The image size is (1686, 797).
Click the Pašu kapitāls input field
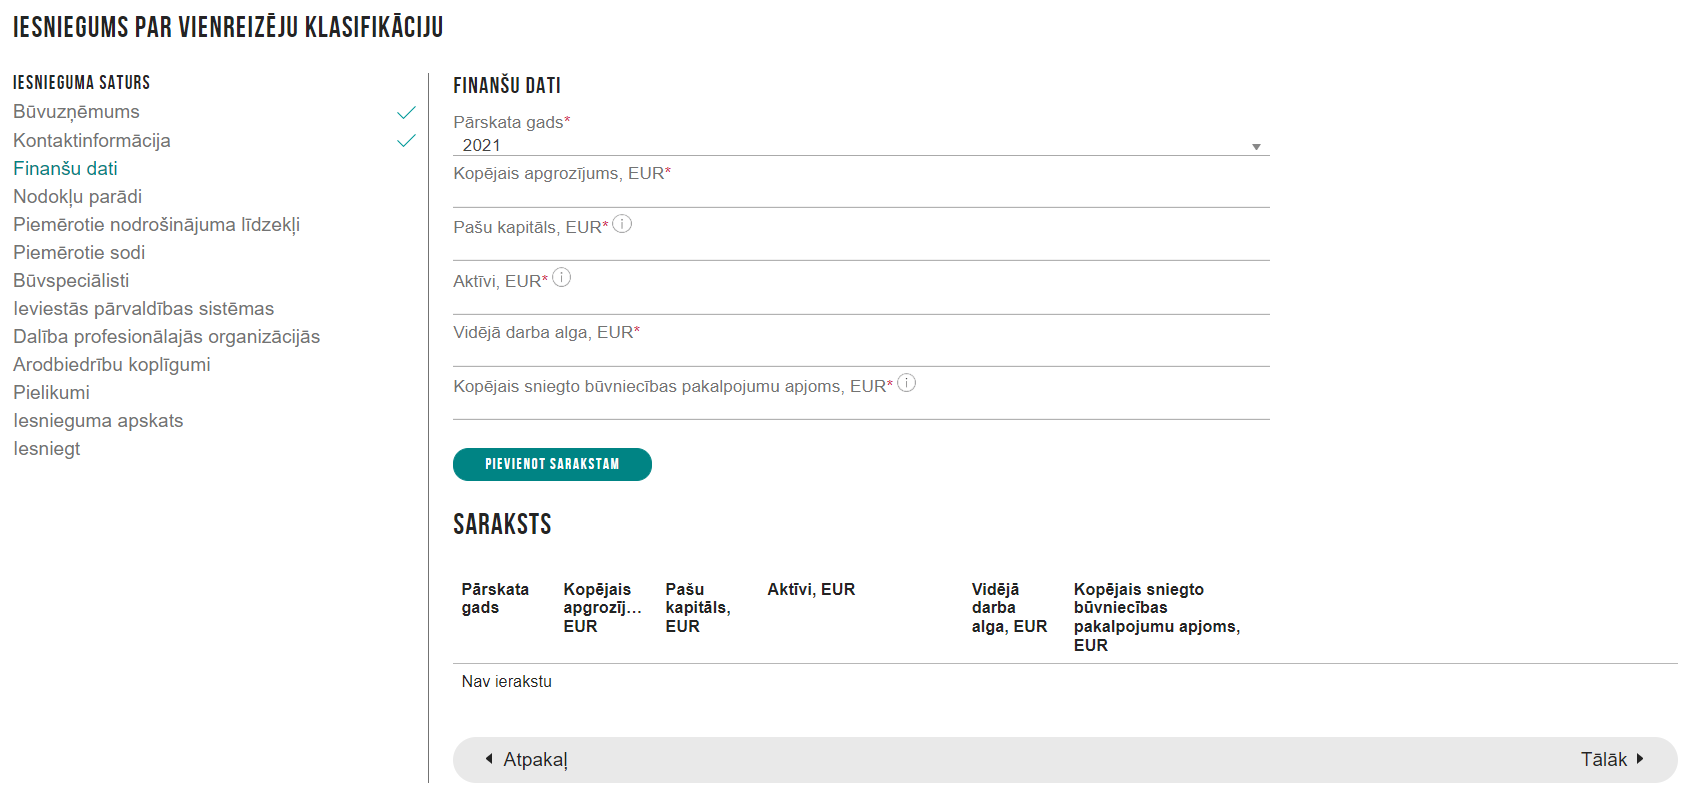[861, 249]
